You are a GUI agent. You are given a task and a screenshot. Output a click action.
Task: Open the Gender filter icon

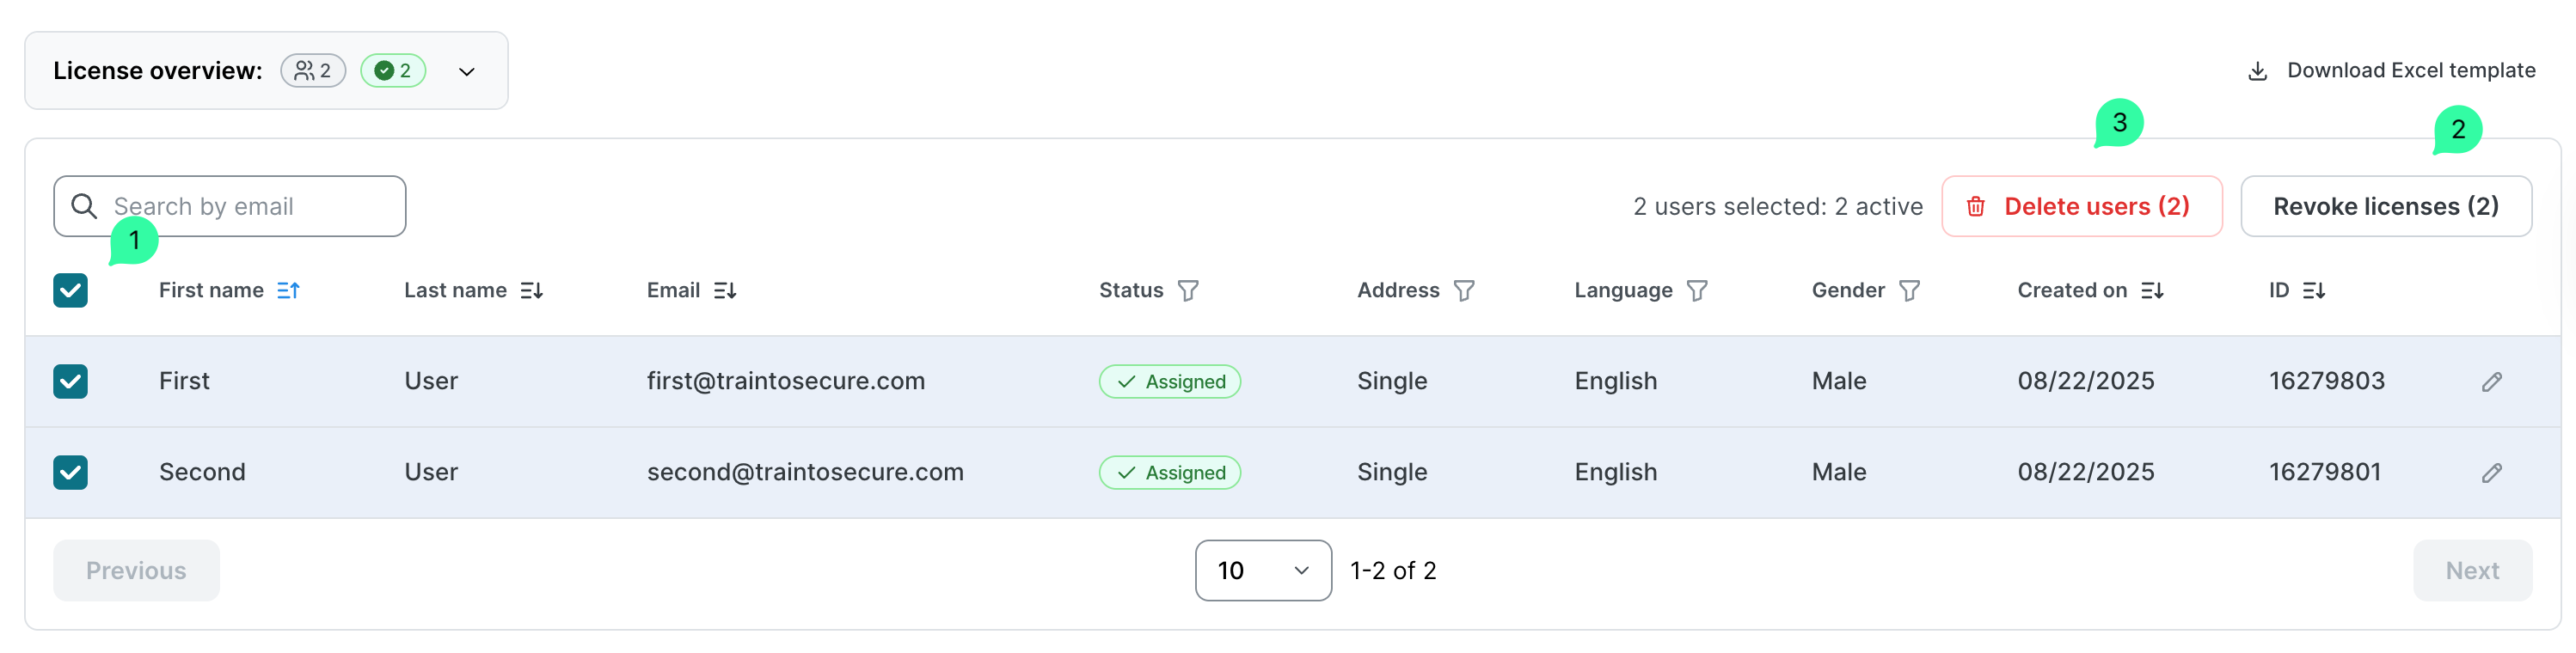point(1909,291)
